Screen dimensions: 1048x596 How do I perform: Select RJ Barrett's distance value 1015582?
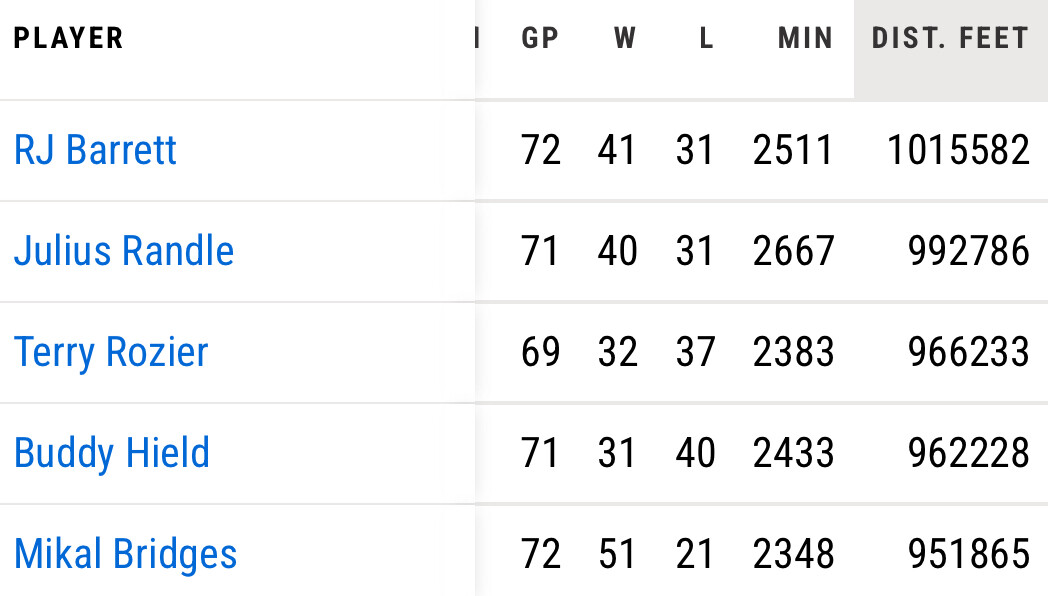click(x=958, y=150)
